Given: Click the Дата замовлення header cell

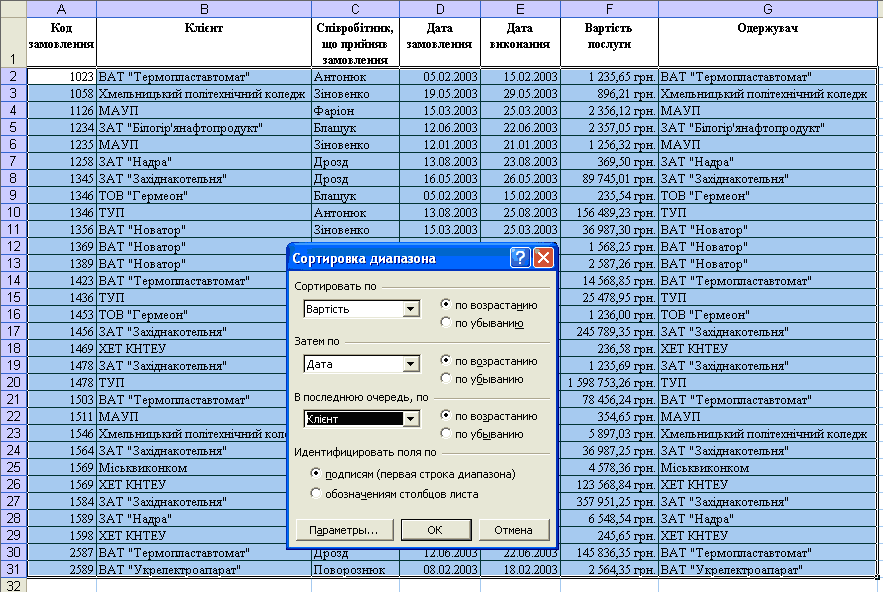Looking at the screenshot, I should click(x=440, y=42).
